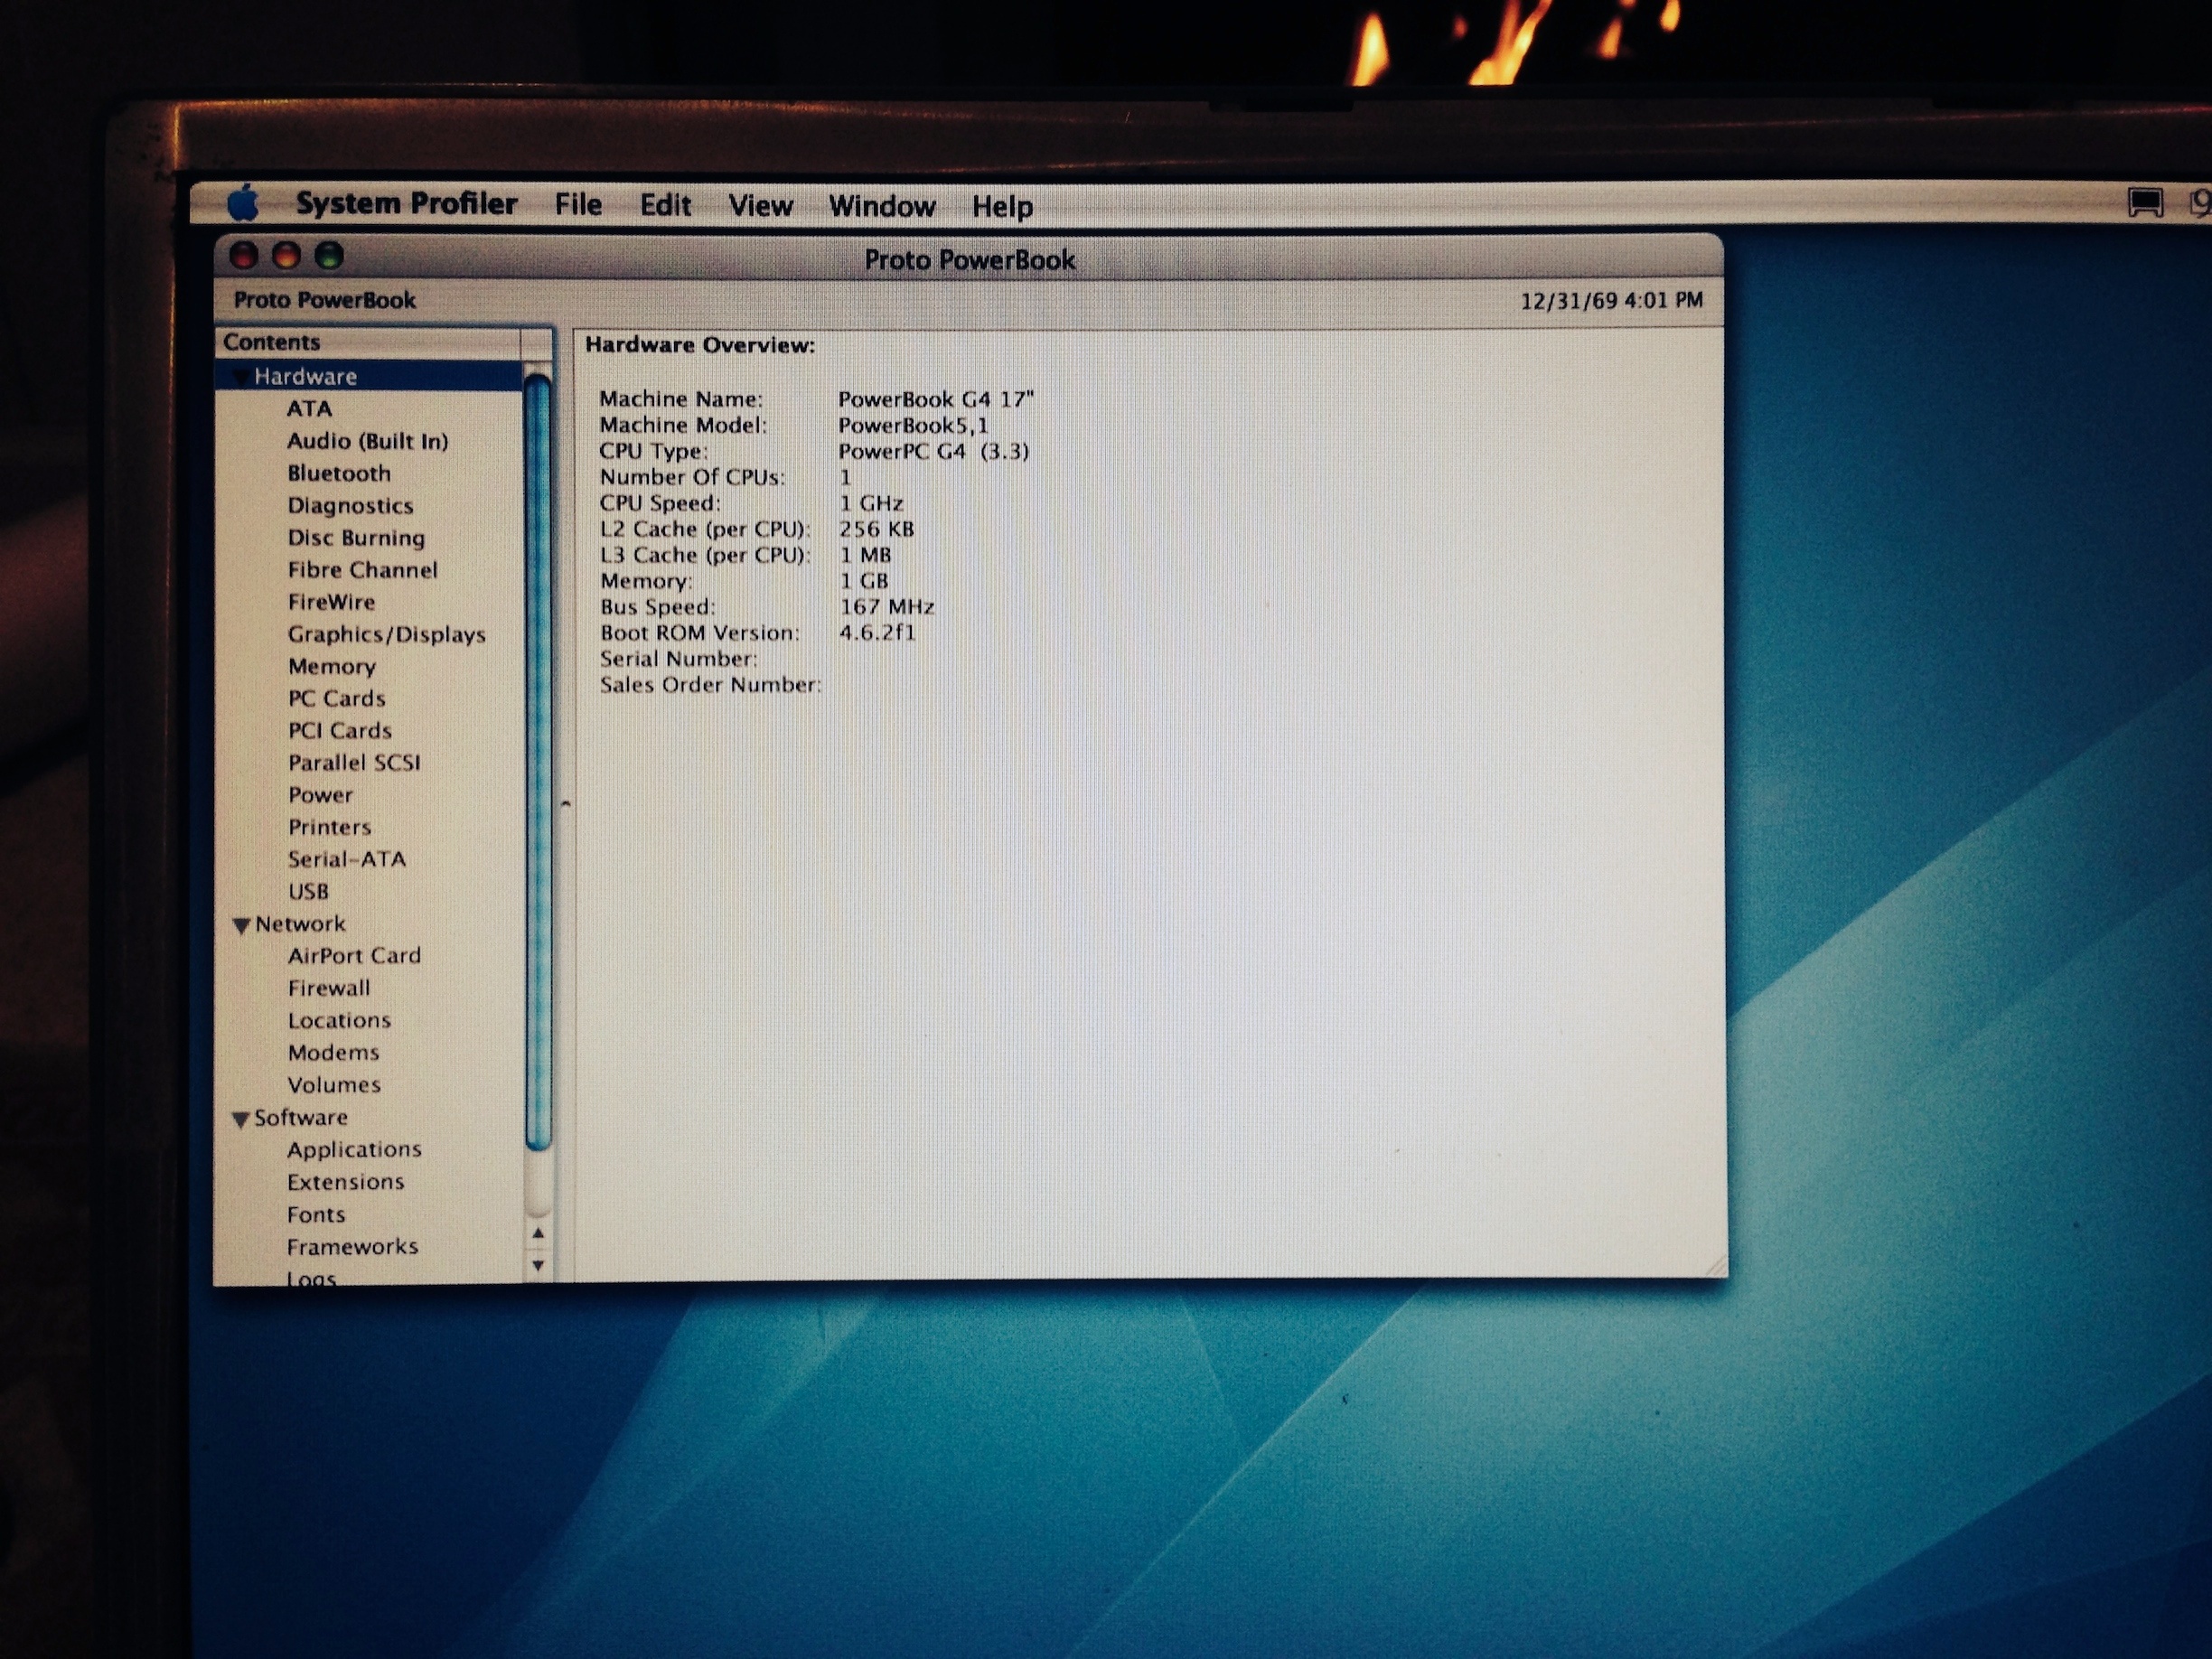The image size is (2212, 1659).
Task: Select AirPort Card in the list
Action: pos(354,956)
